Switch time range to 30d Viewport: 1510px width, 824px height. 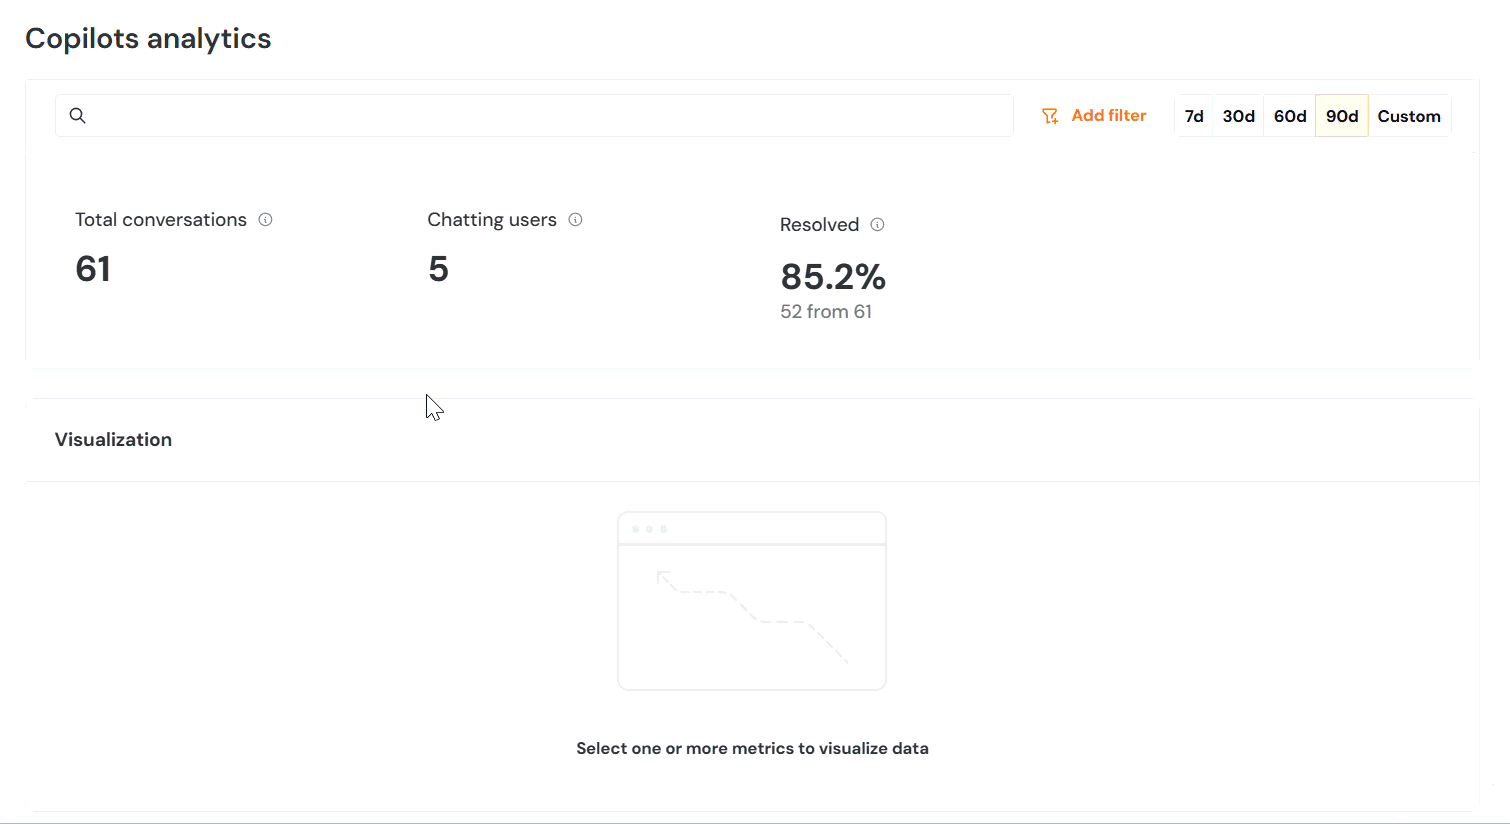pyautogui.click(x=1238, y=116)
